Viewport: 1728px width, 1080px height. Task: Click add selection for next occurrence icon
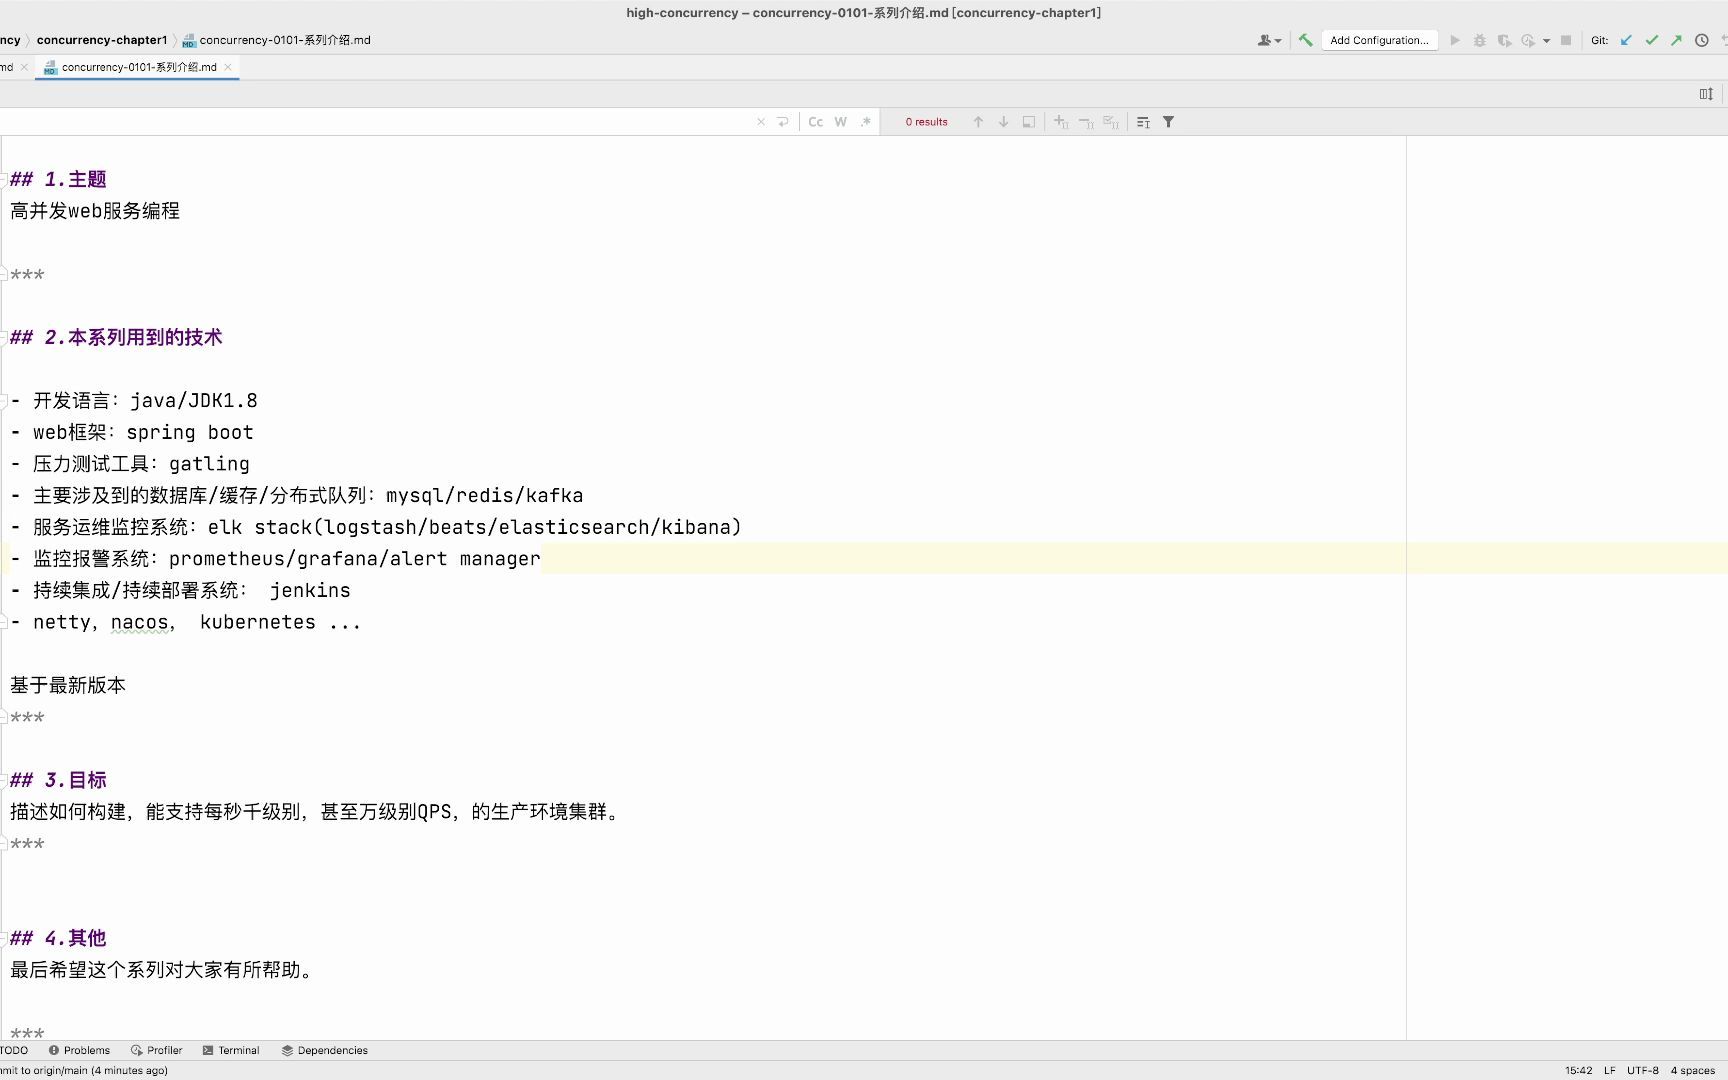click(1061, 122)
